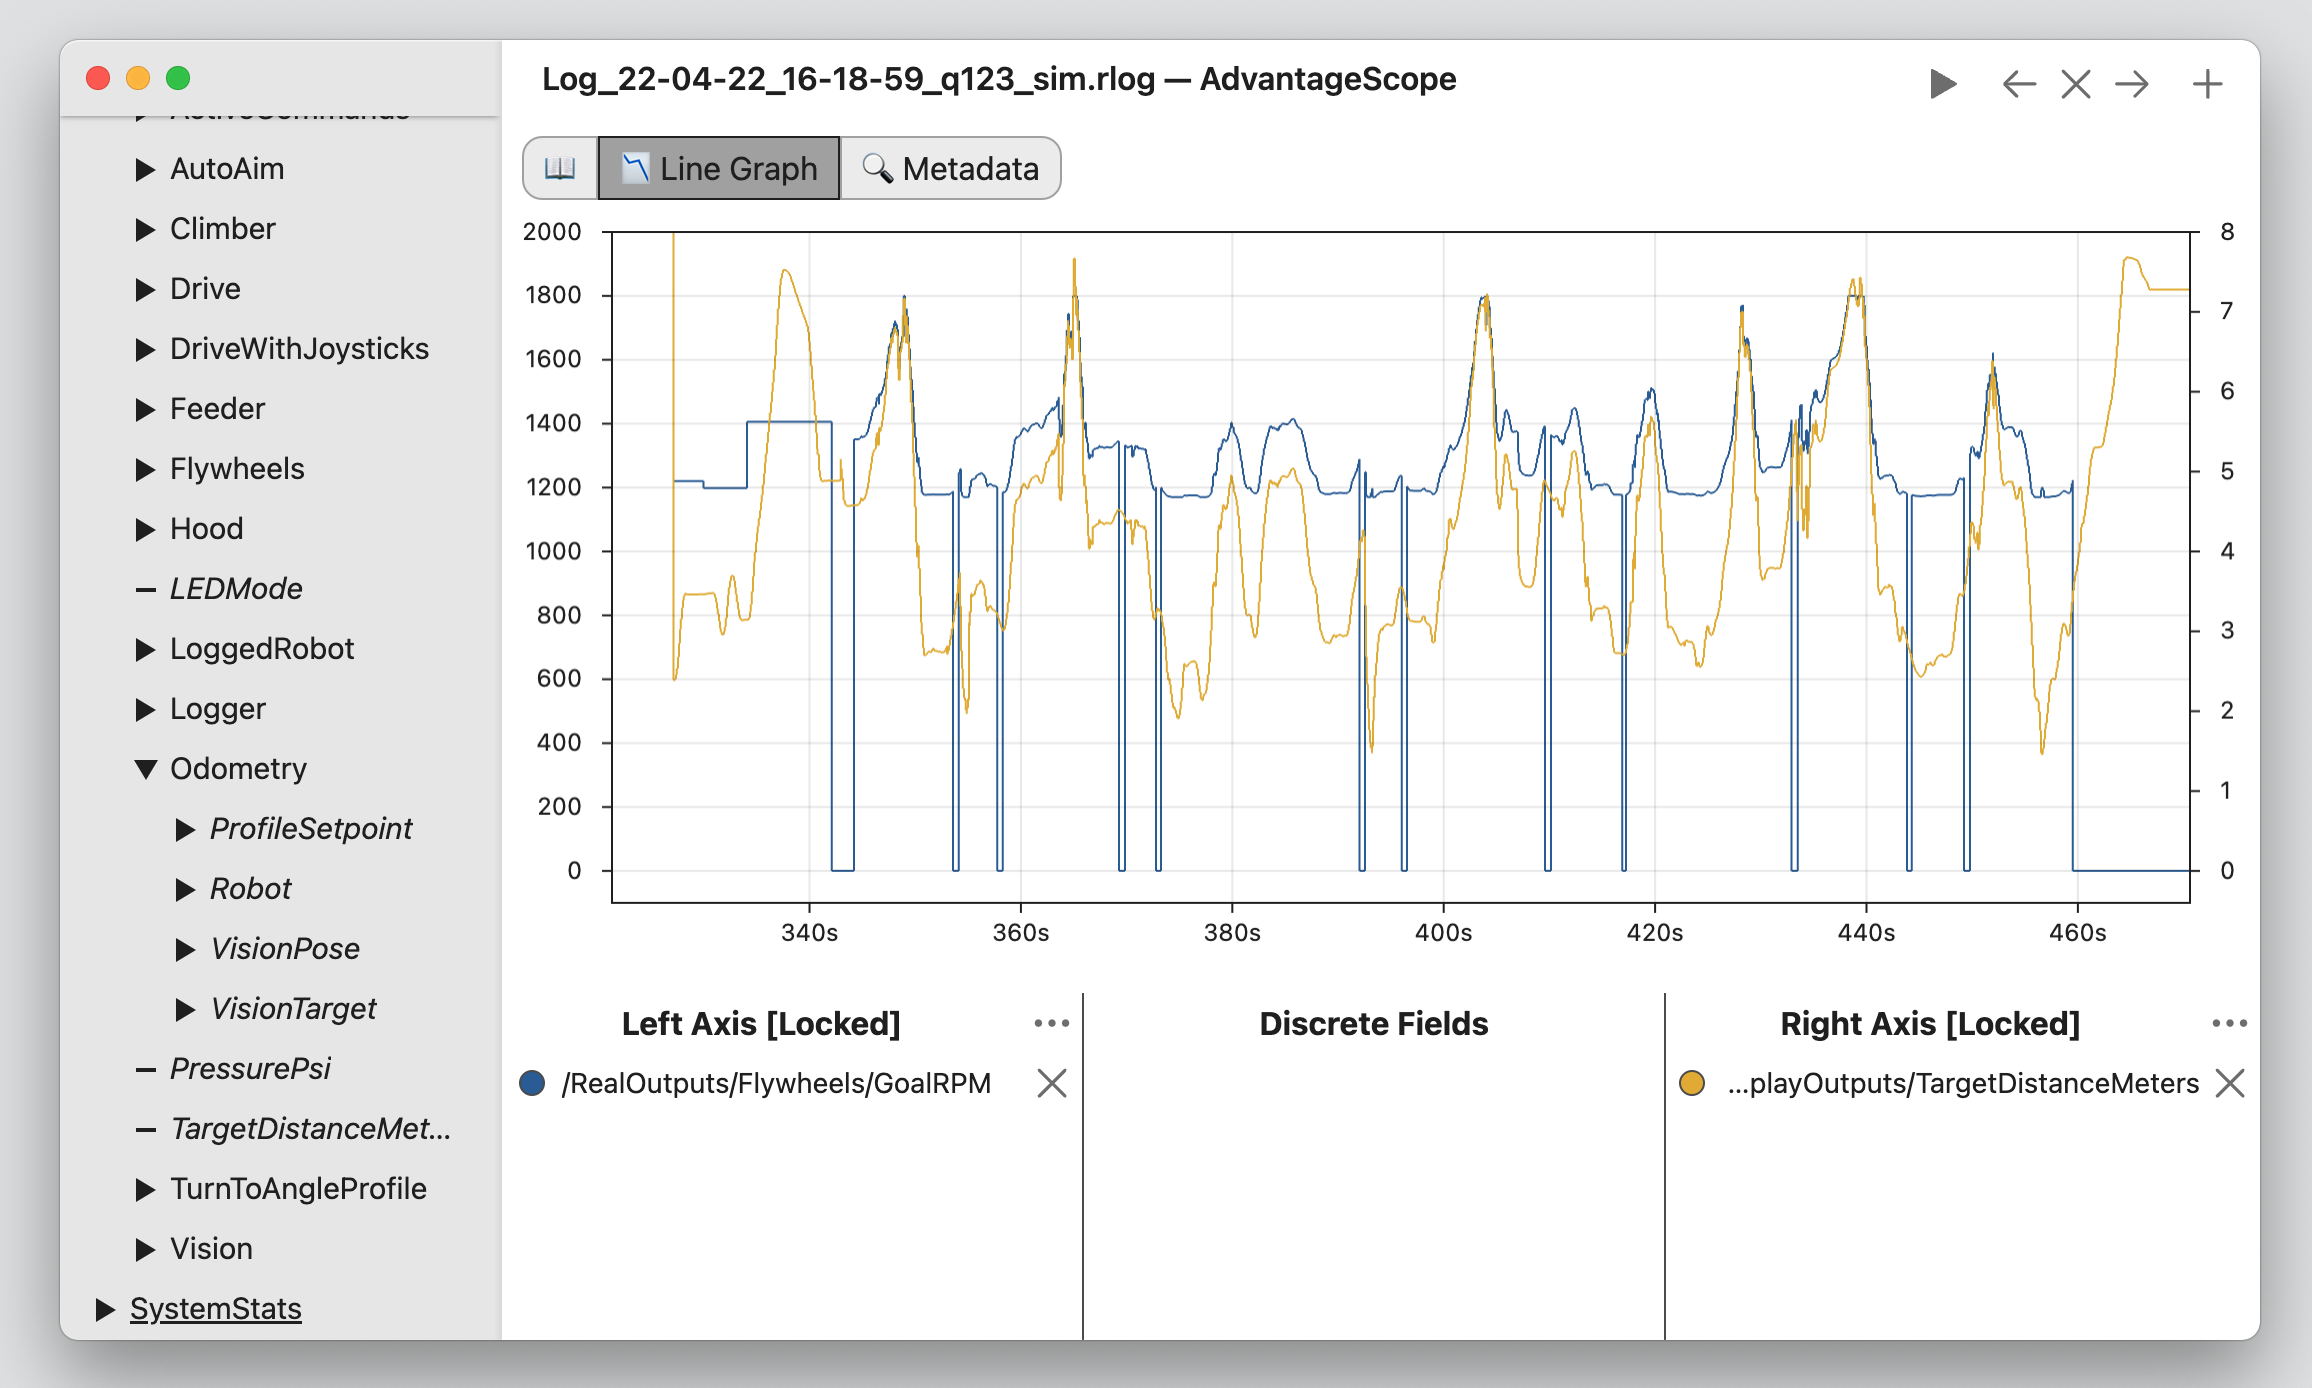The height and width of the screenshot is (1388, 2312).
Task: Select the TargetDistanceMet... field
Action: (x=310, y=1129)
